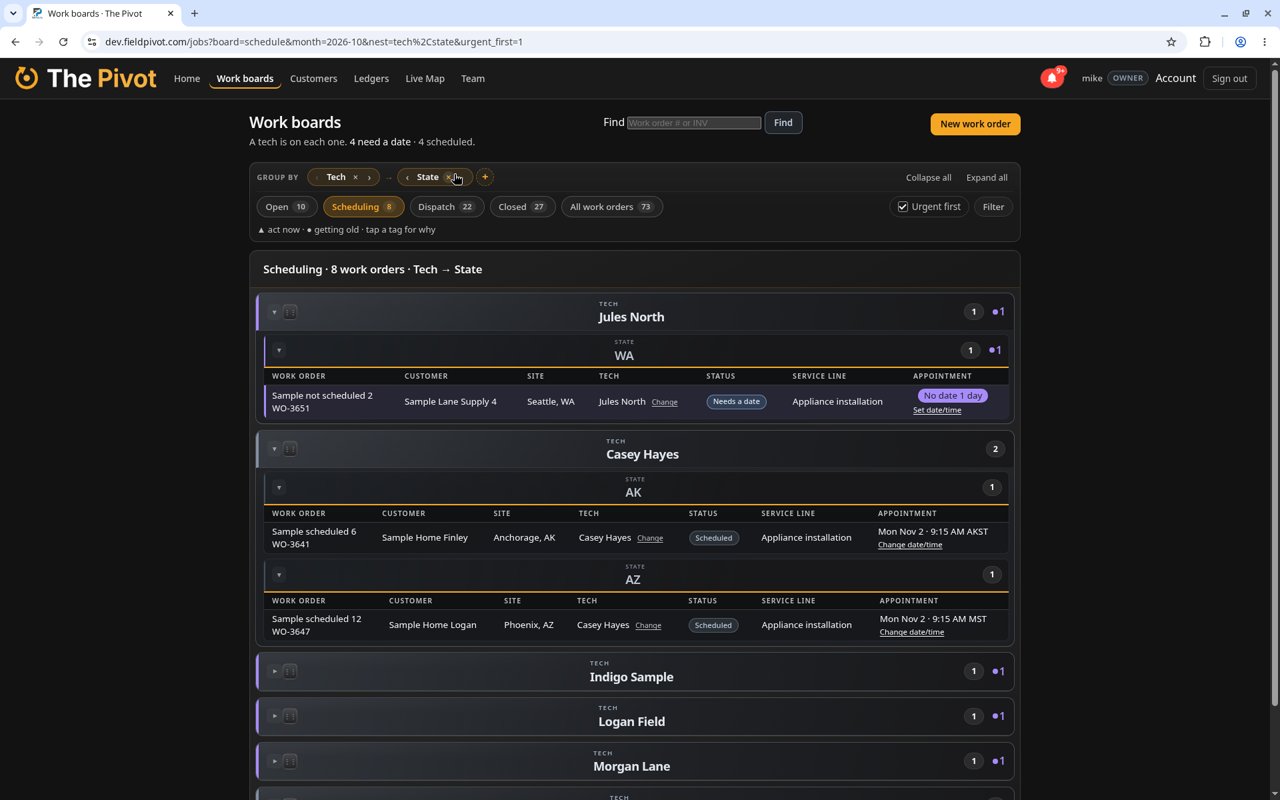Go back in browser history

tap(15, 42)
